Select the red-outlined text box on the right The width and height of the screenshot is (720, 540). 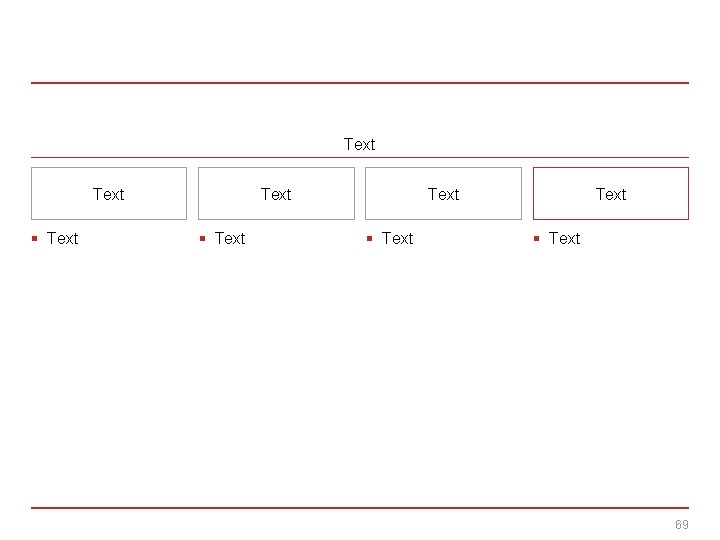(x=610, y=194)
